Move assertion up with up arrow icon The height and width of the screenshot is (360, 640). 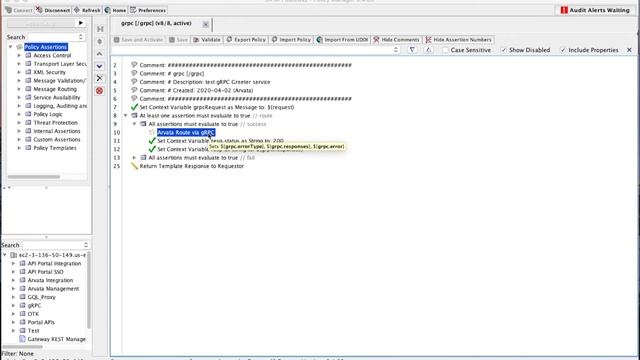[x=100, y=54]
